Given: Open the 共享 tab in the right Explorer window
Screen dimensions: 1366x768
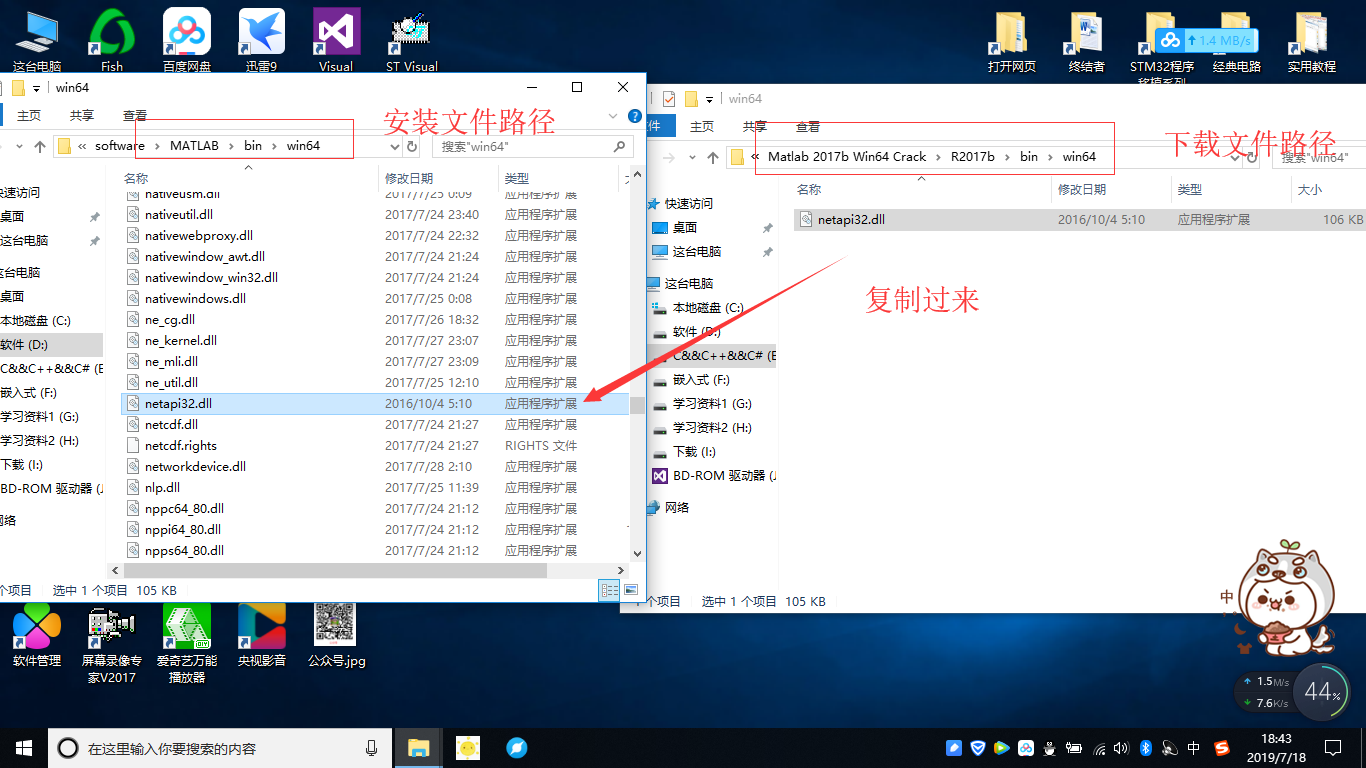Looking at the screenshot, I should [755, 127].
